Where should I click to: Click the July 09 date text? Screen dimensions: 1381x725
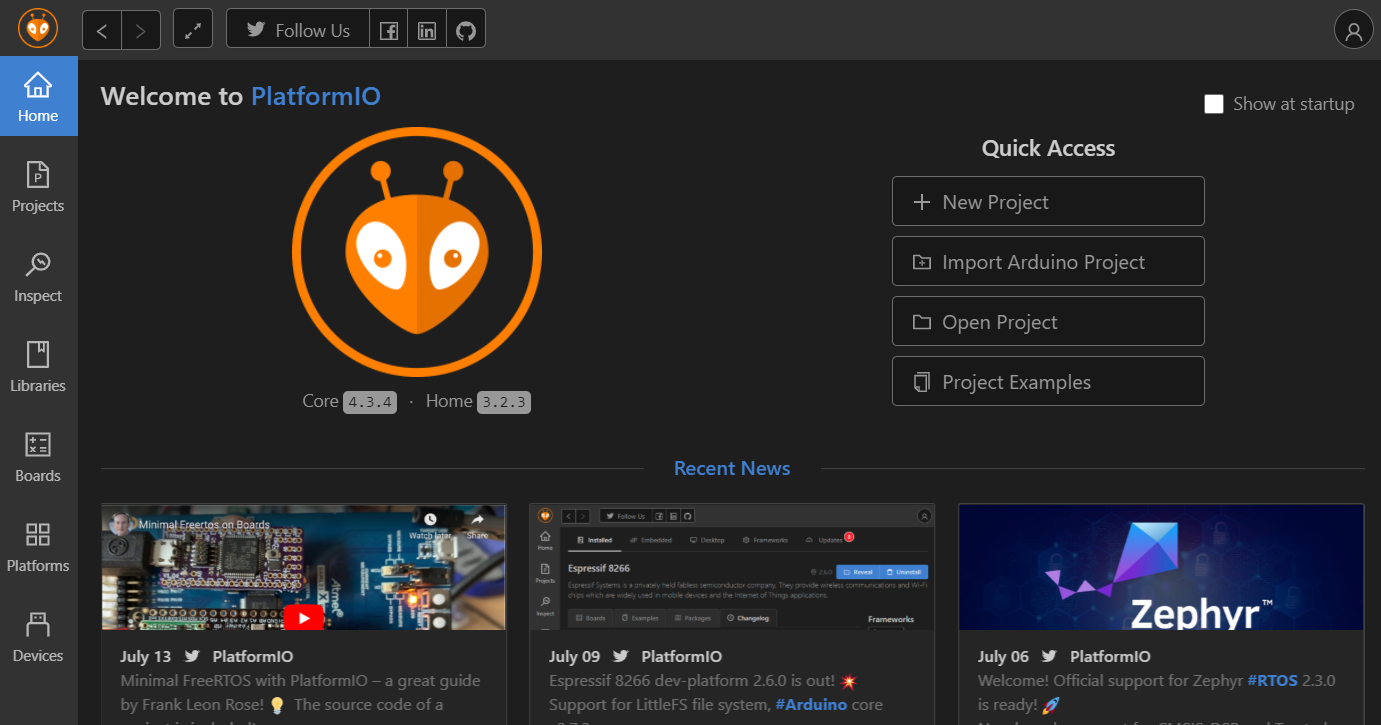575,657
